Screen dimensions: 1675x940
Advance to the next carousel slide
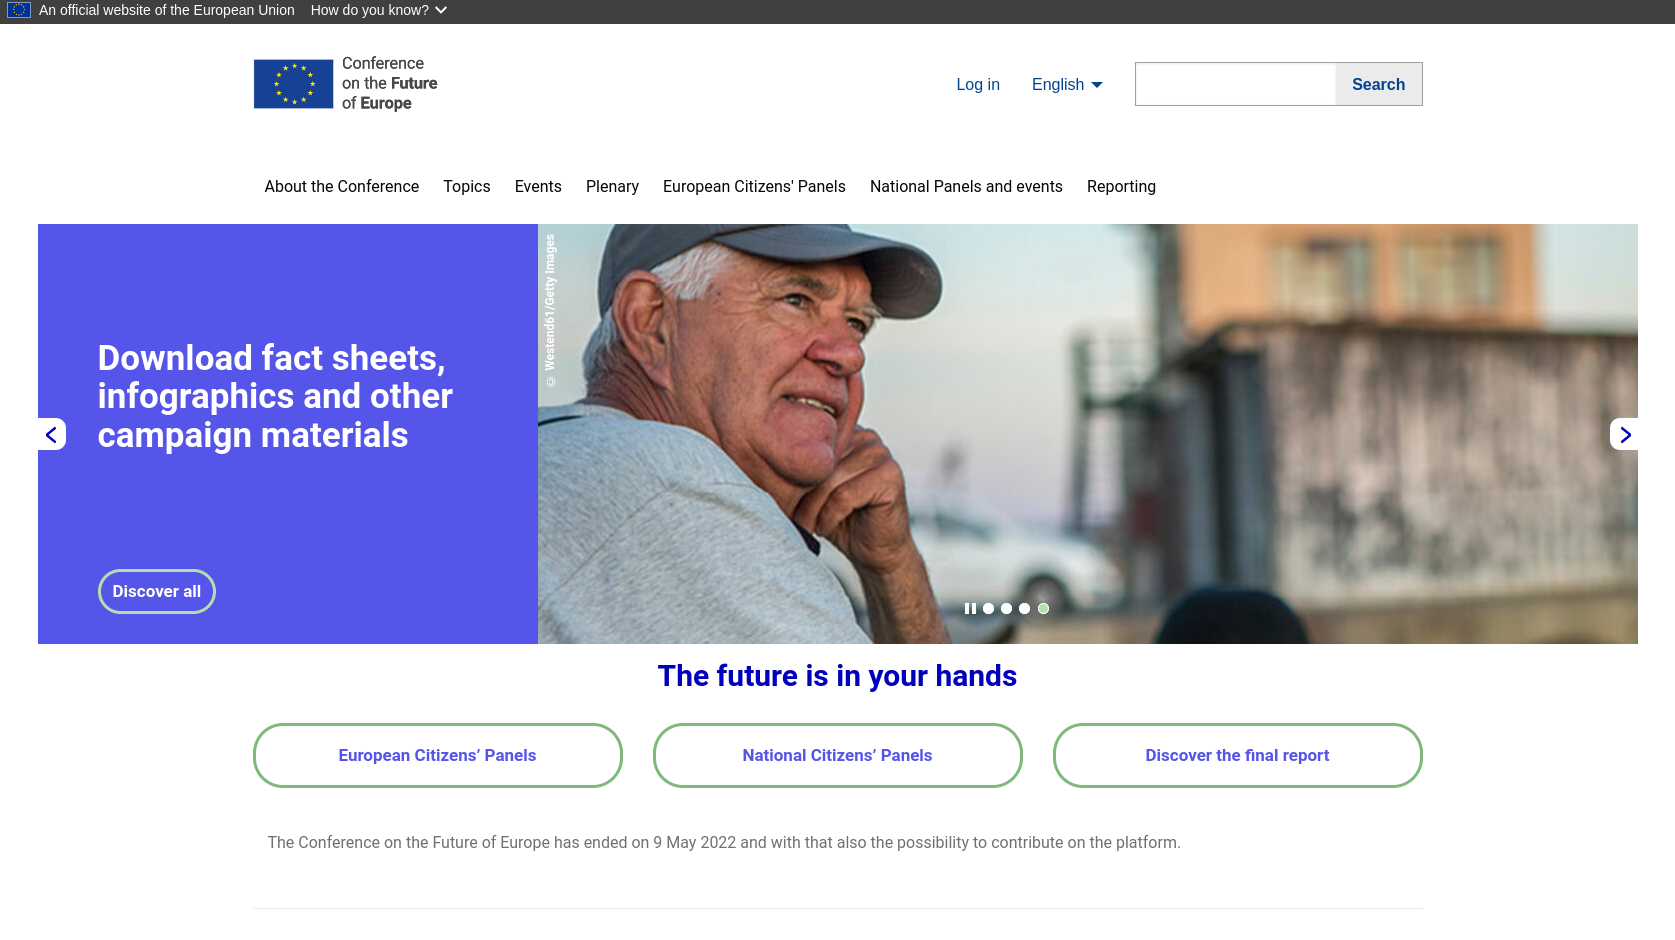[x=1625, y=434]
